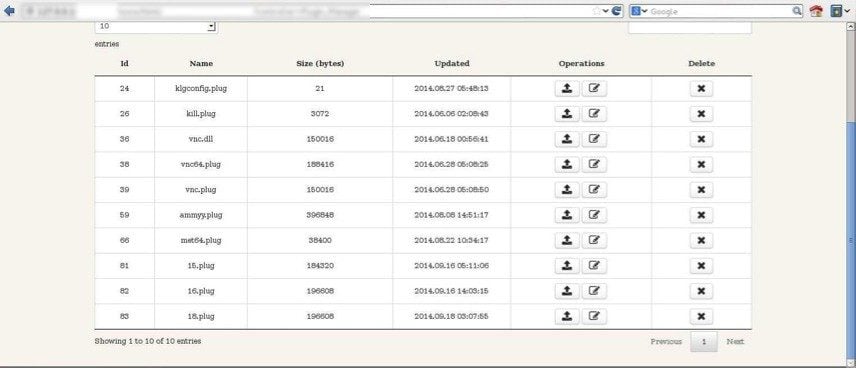This screenshot has height=368, width=856.
Task: Go to the Next page
Action: tap(735, 342)
